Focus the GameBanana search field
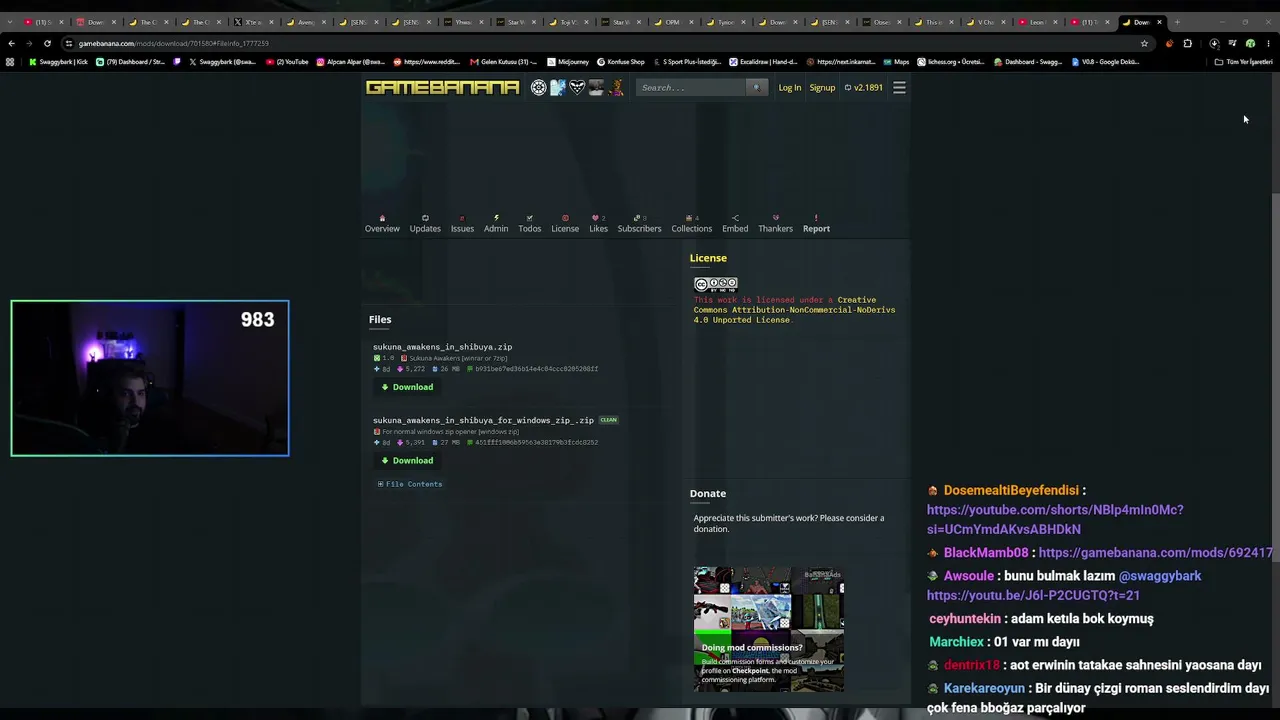The width and height of the screenshot is (1280, 720). tap(692, 88)
